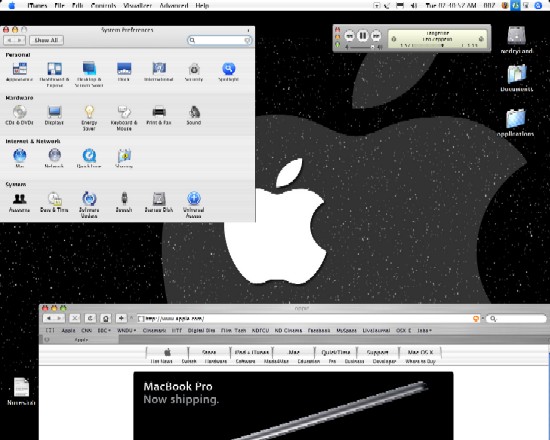Click the System Preferences search field
550x440 pixels.
pyautogui.click(x=220, y=40)
